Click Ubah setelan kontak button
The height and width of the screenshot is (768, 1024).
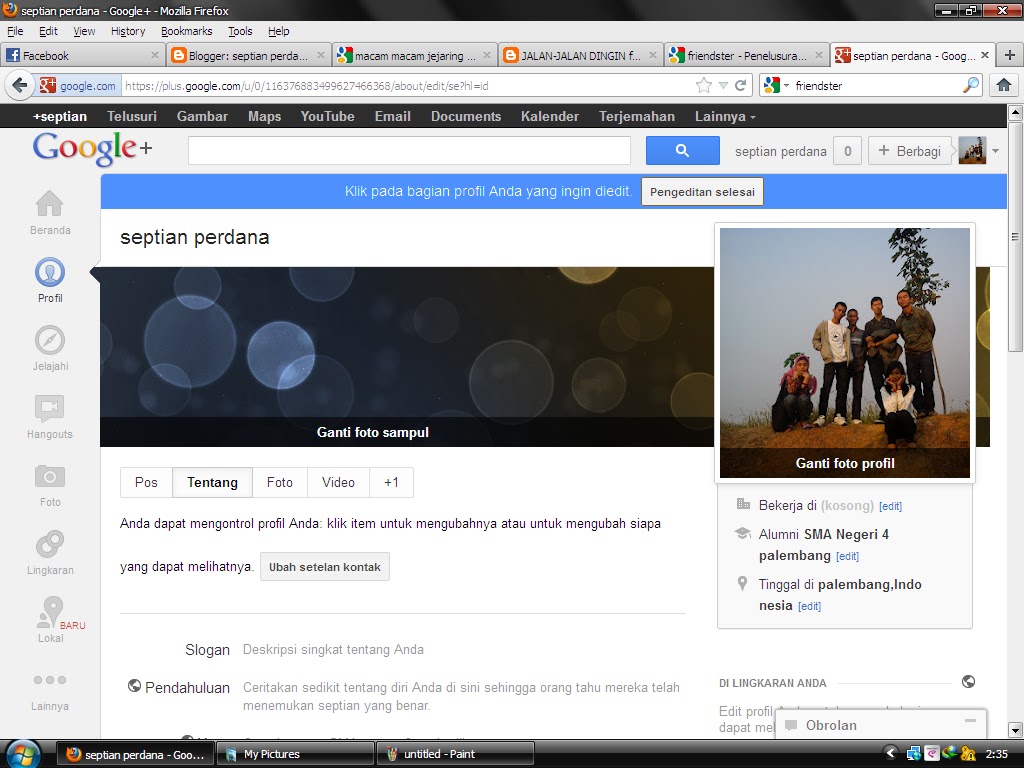coord(325,567)
